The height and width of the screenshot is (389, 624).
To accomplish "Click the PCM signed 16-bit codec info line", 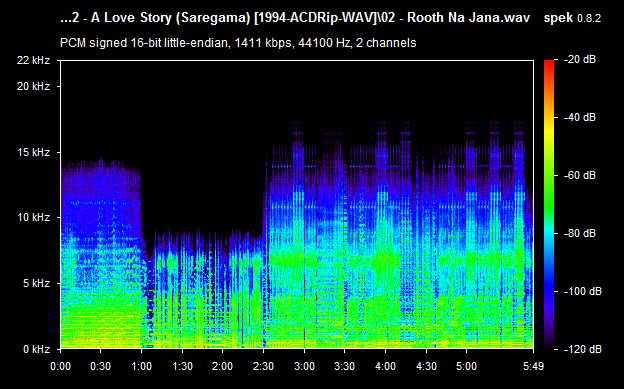I will 238,43.
